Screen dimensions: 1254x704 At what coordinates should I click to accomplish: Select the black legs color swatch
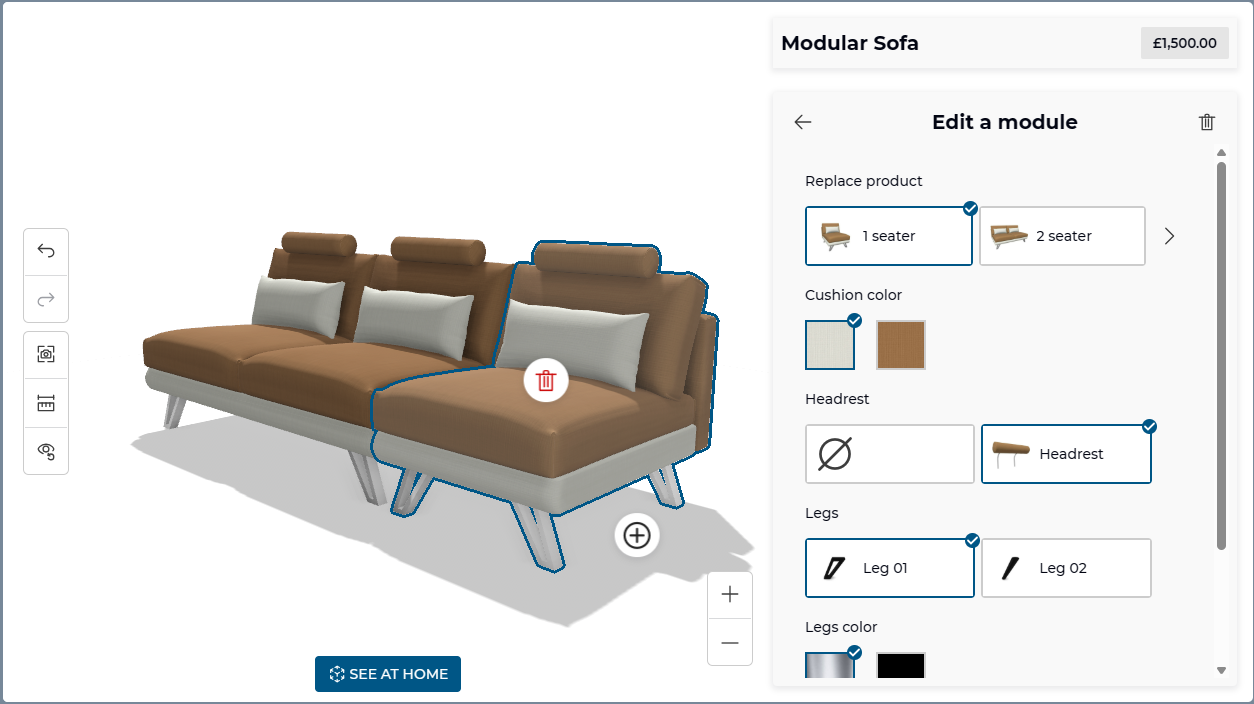click(901, 666)
